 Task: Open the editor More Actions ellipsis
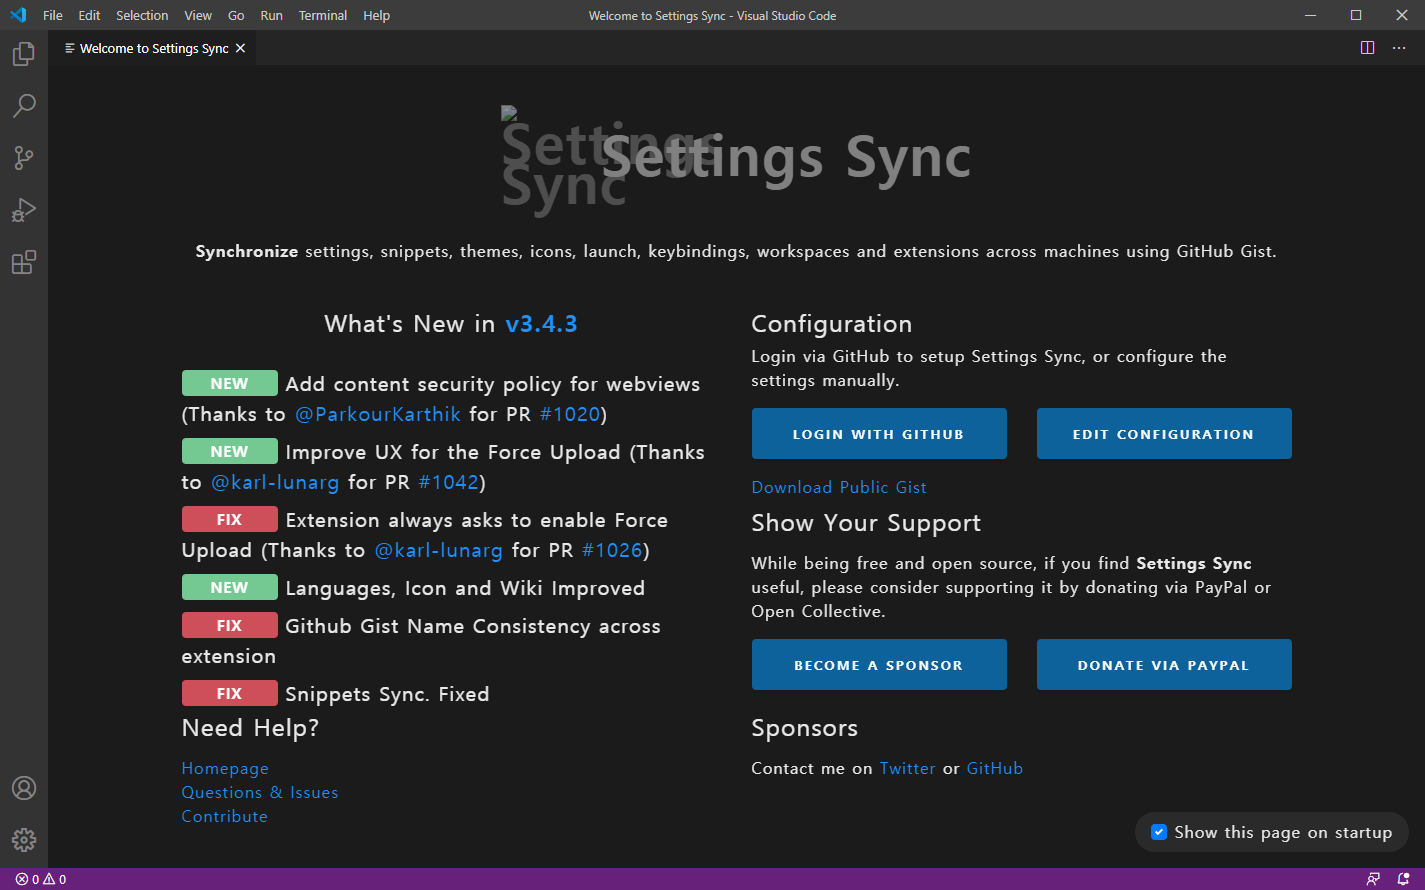1399,48
